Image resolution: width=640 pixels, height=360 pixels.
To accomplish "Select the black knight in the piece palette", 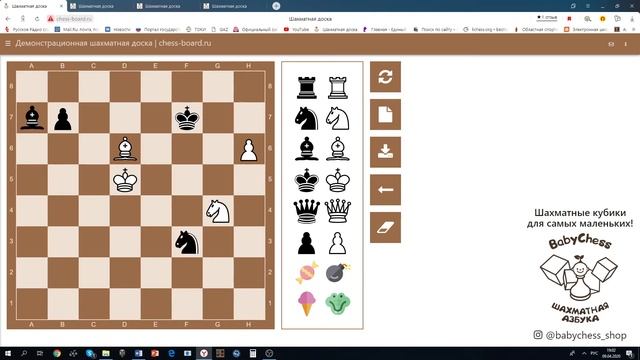I will point(307,119).
